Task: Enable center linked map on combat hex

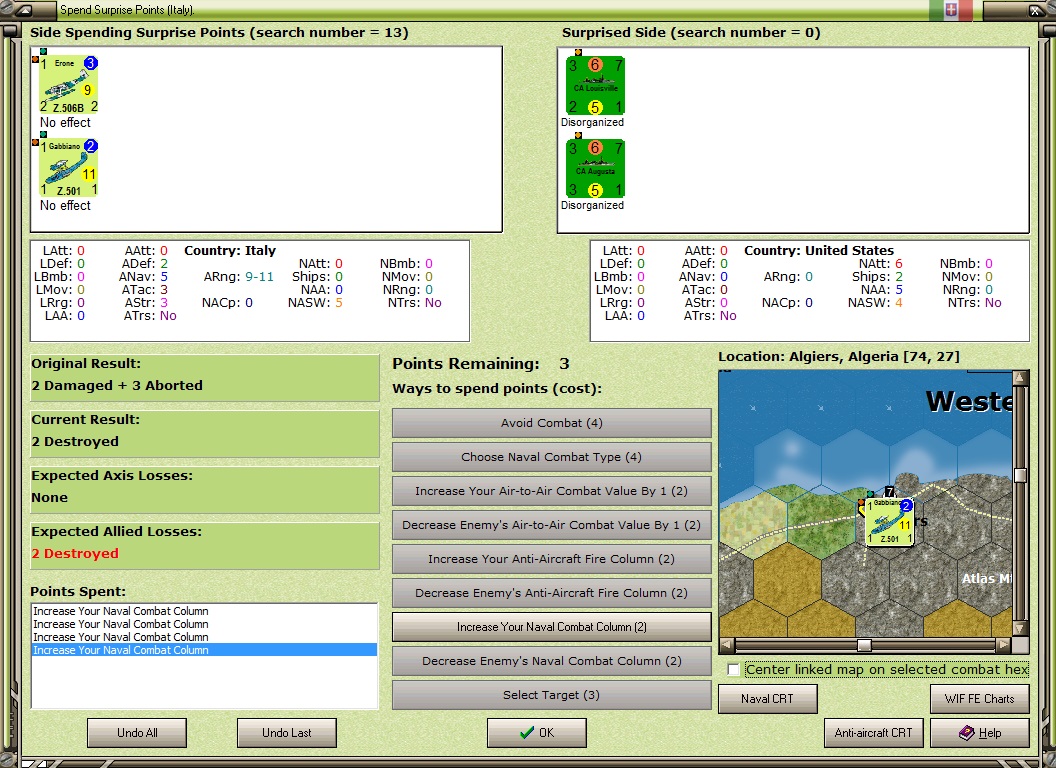Action: 734,670
